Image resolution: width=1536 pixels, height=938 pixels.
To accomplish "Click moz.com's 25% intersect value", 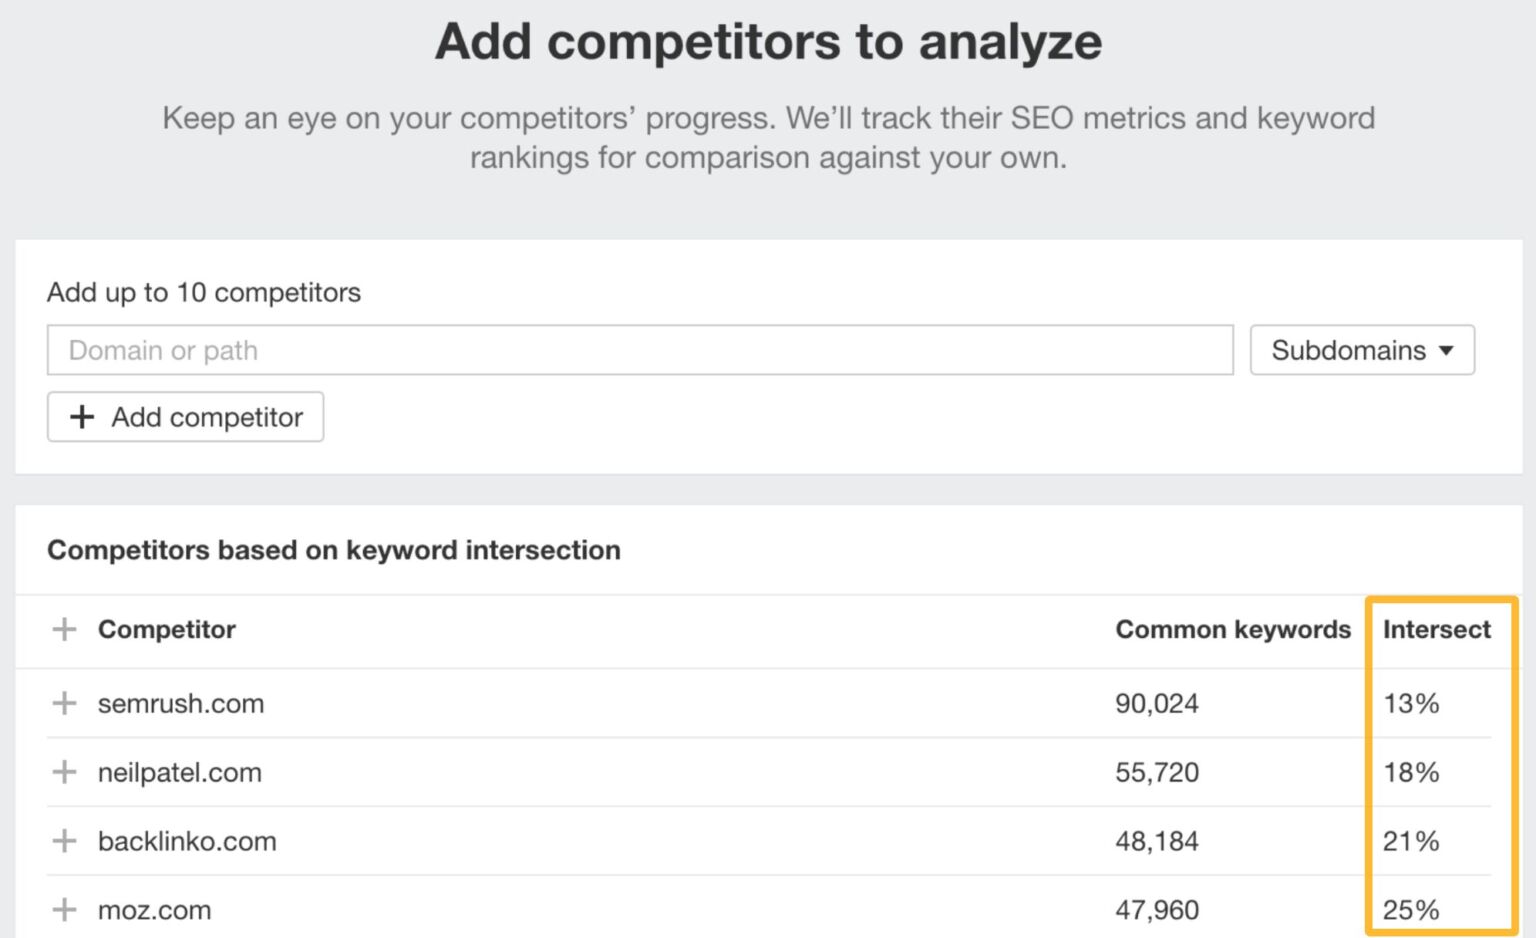I will [x=1410, y=910].
